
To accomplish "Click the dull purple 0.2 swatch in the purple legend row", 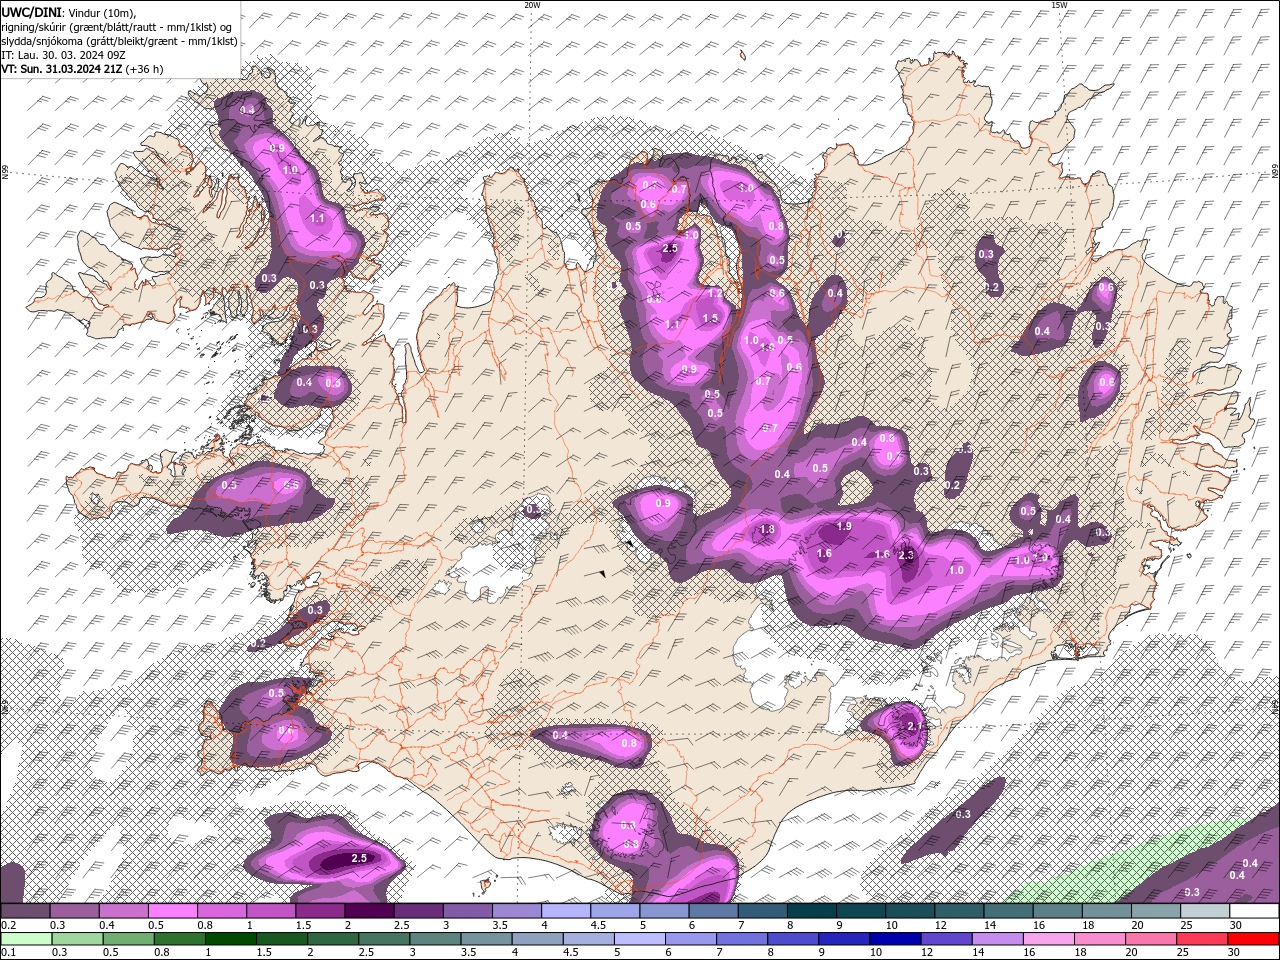I will (x=25, y=911).
